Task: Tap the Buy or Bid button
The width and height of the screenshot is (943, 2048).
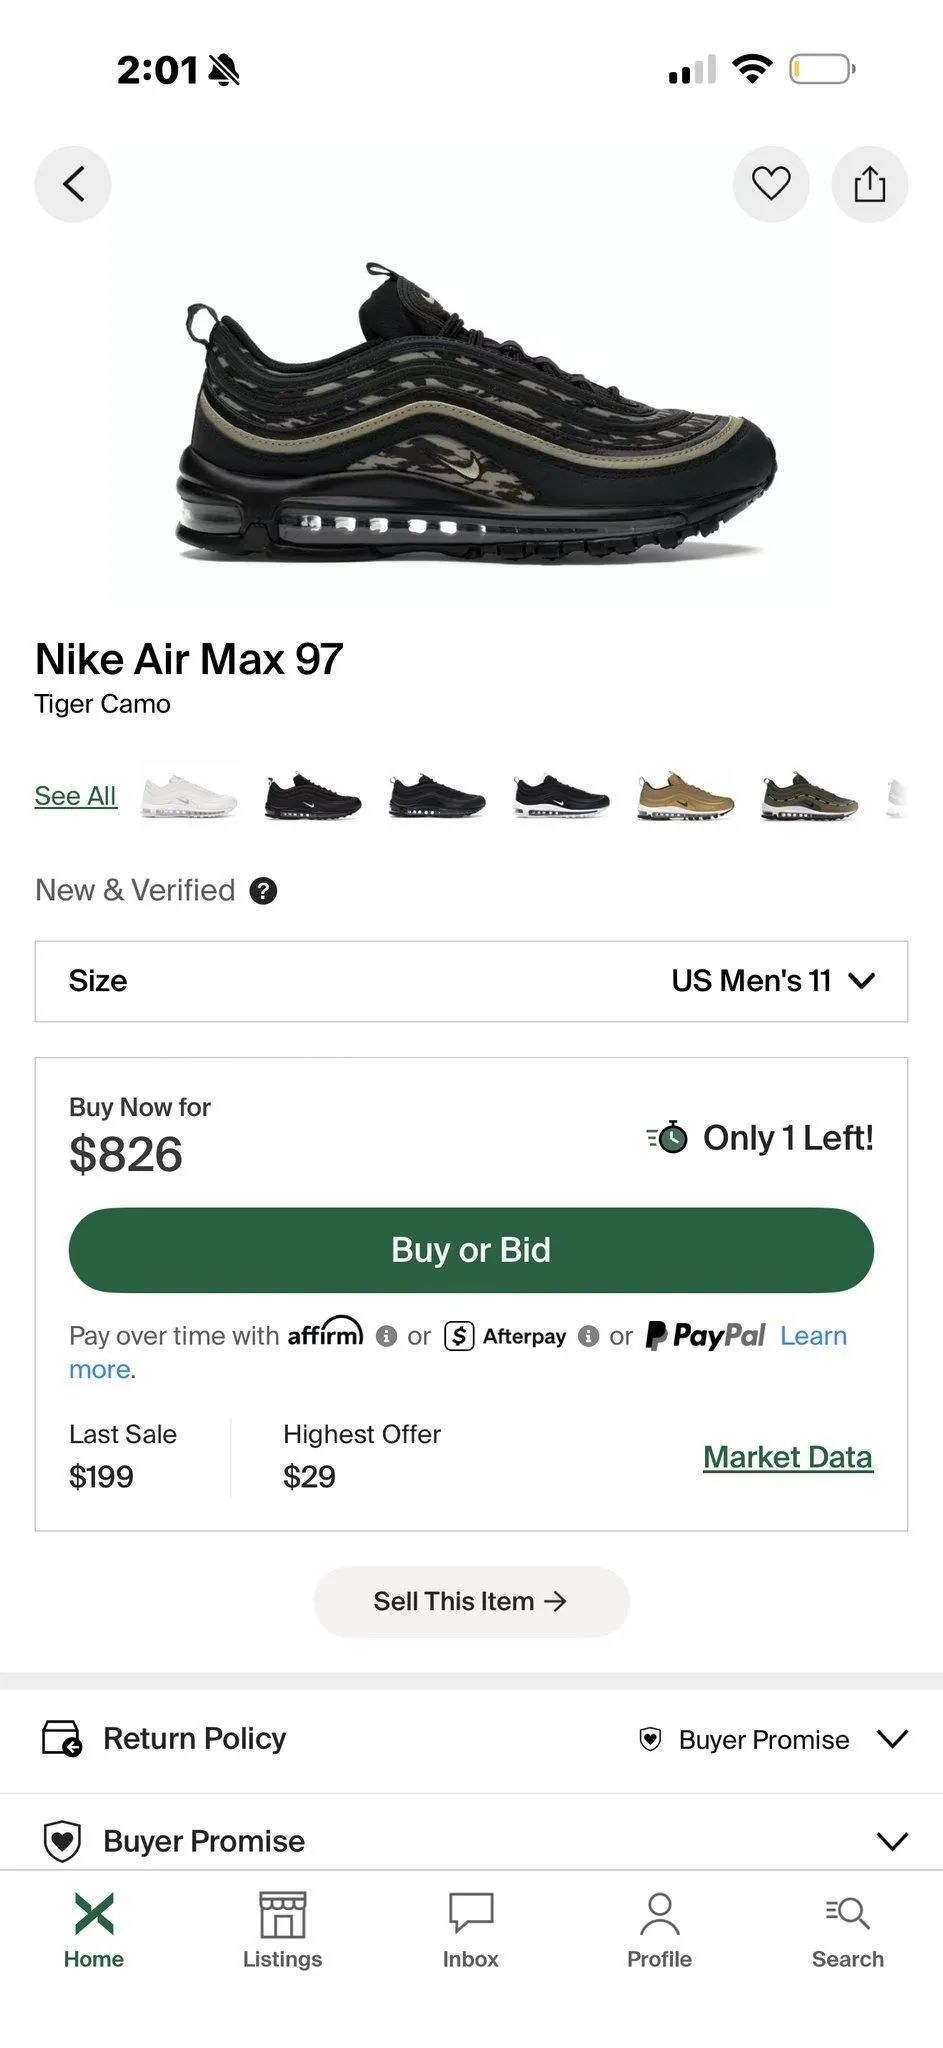Action: pos(471,1250)
